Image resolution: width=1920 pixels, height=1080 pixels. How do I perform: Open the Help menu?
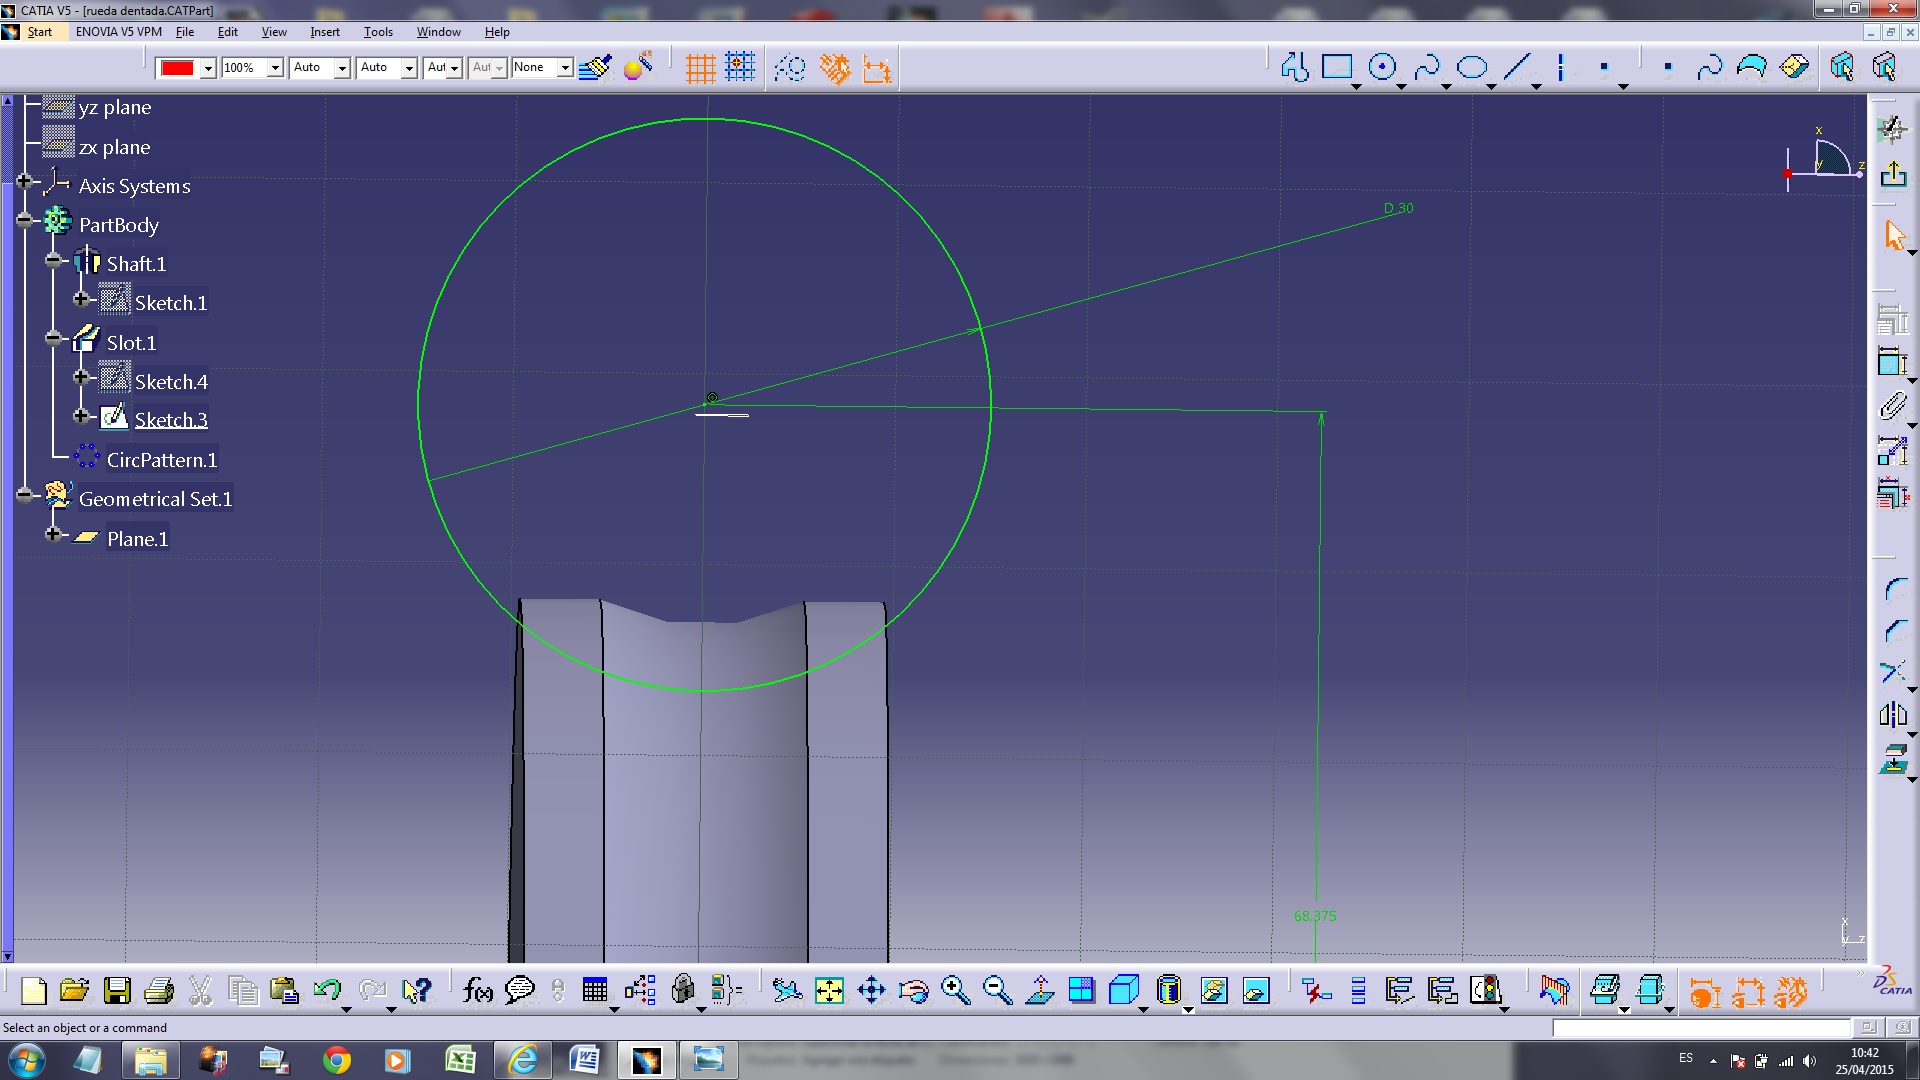(x=497, y=32)
